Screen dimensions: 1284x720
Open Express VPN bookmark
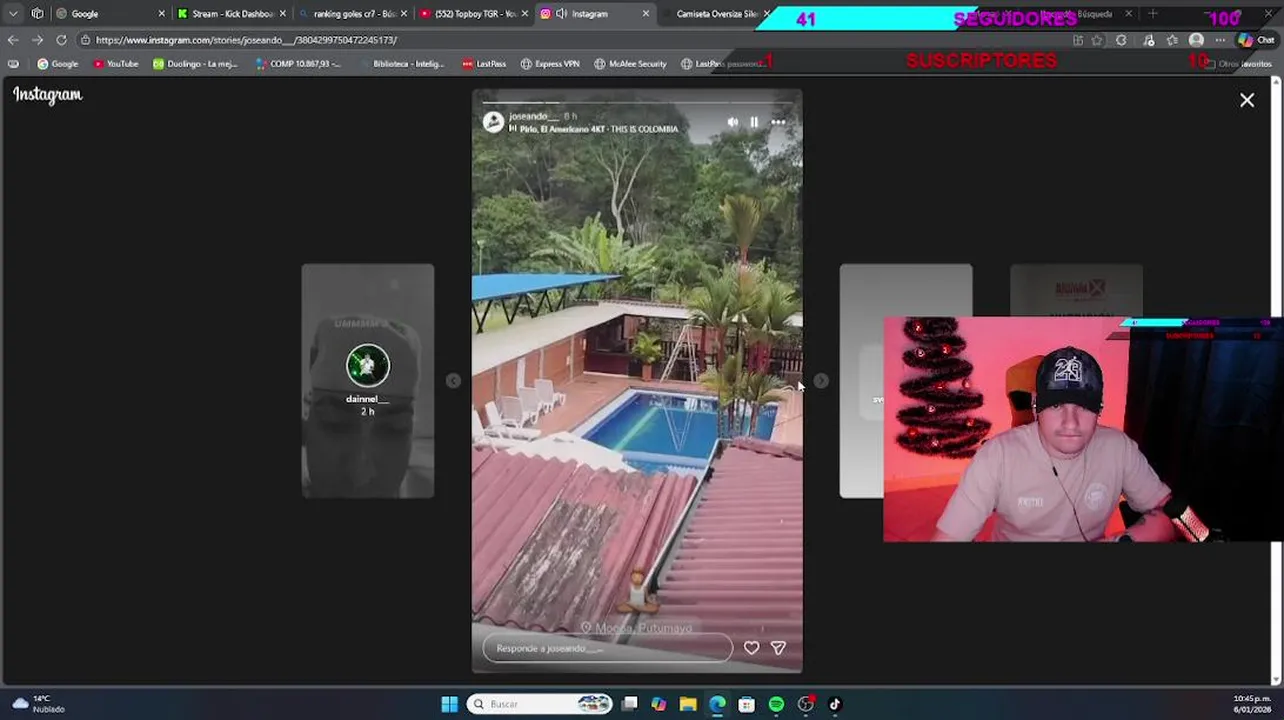tap(550, 63)
